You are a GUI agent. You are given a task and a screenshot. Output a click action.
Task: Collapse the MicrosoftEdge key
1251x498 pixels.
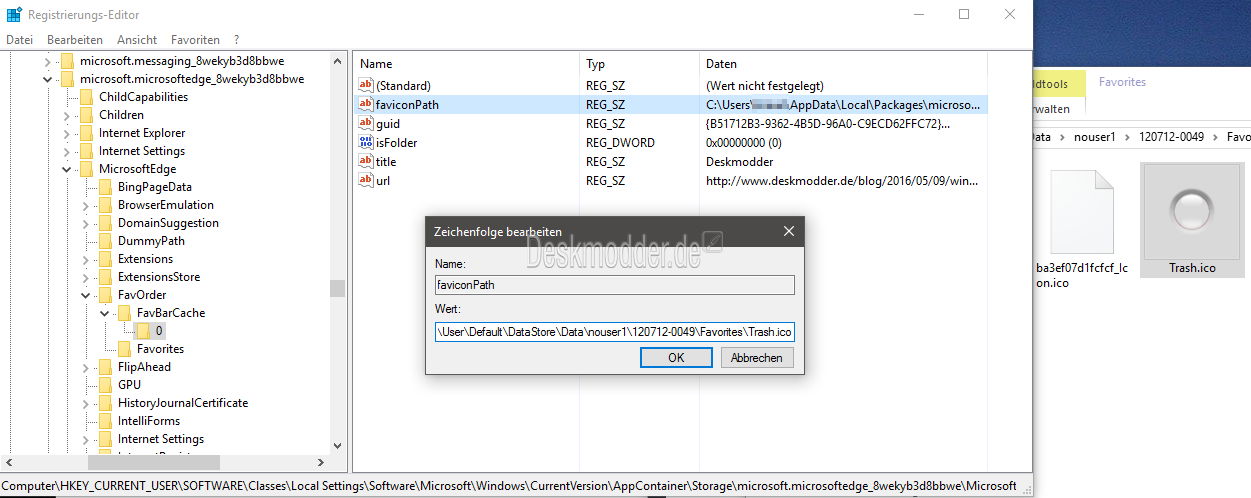[67, 169]
